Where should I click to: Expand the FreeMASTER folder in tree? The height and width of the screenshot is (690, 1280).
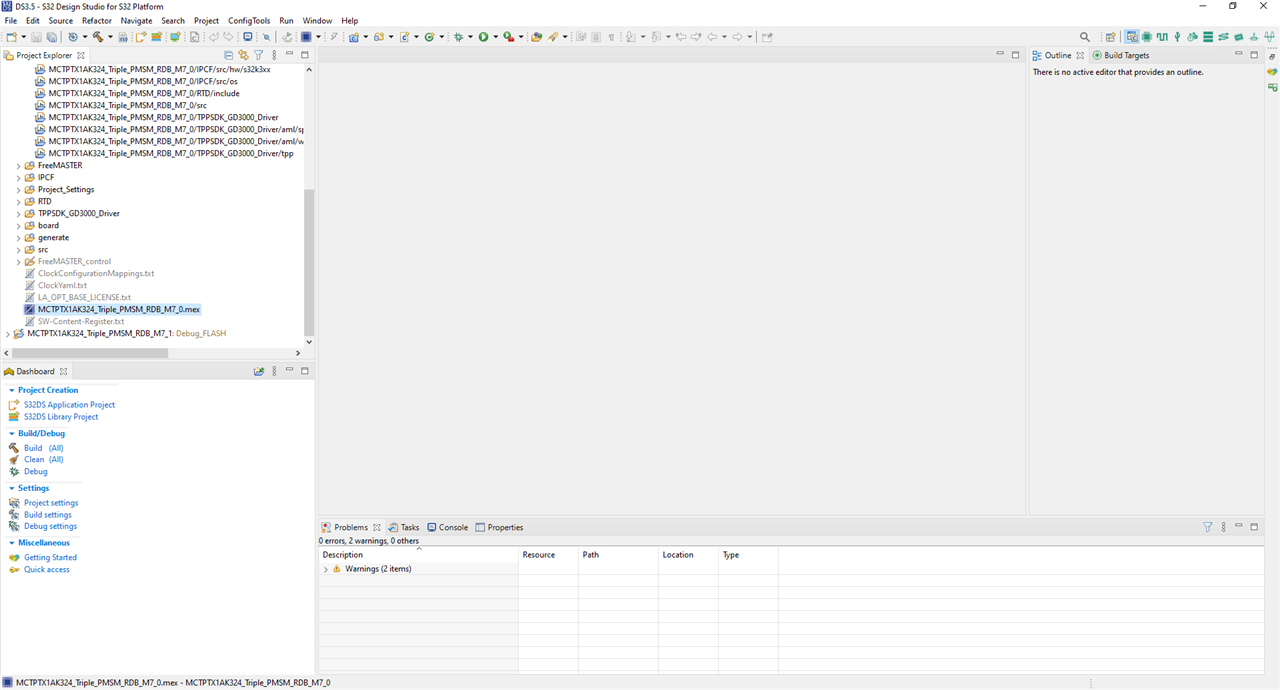[18, 166]
